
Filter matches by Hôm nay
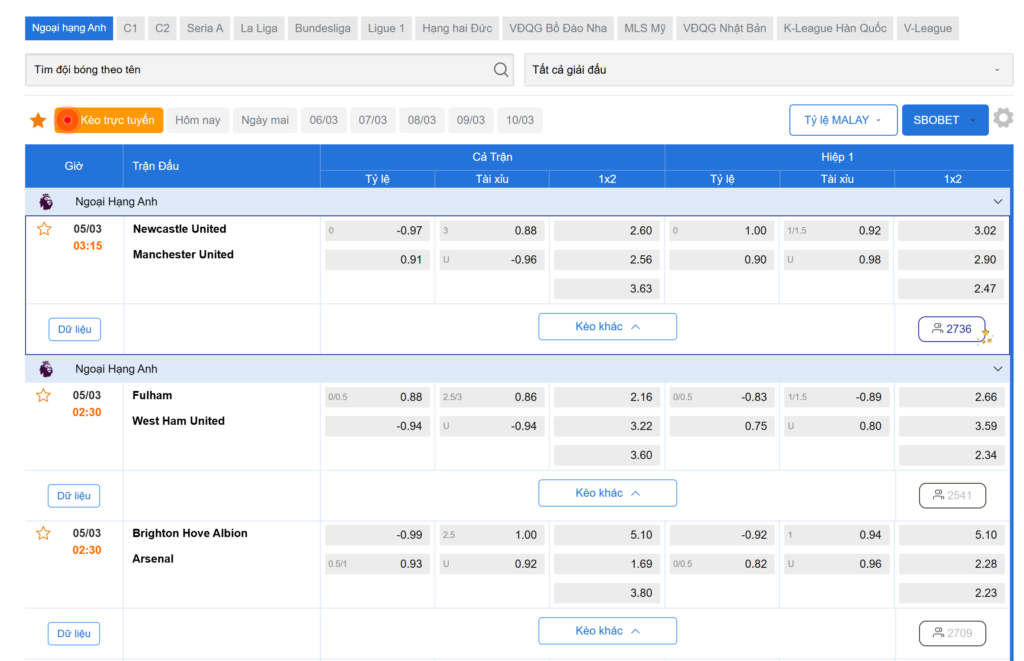coord(198,120)
